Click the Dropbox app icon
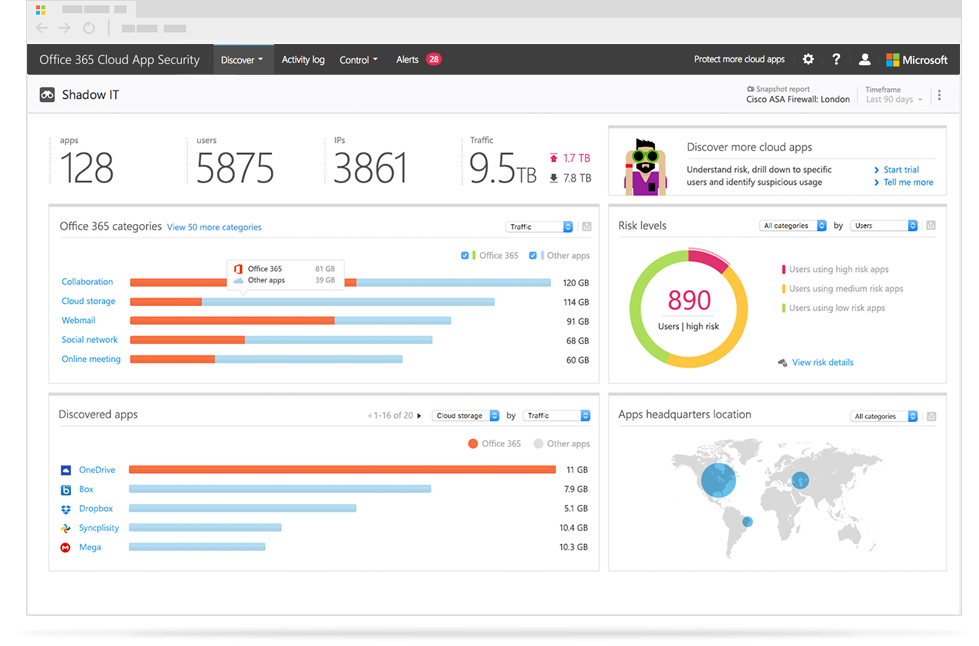Image resolution: width=979 pixels, height=646 pixels. pyautogui.click(x=66, y=509)
